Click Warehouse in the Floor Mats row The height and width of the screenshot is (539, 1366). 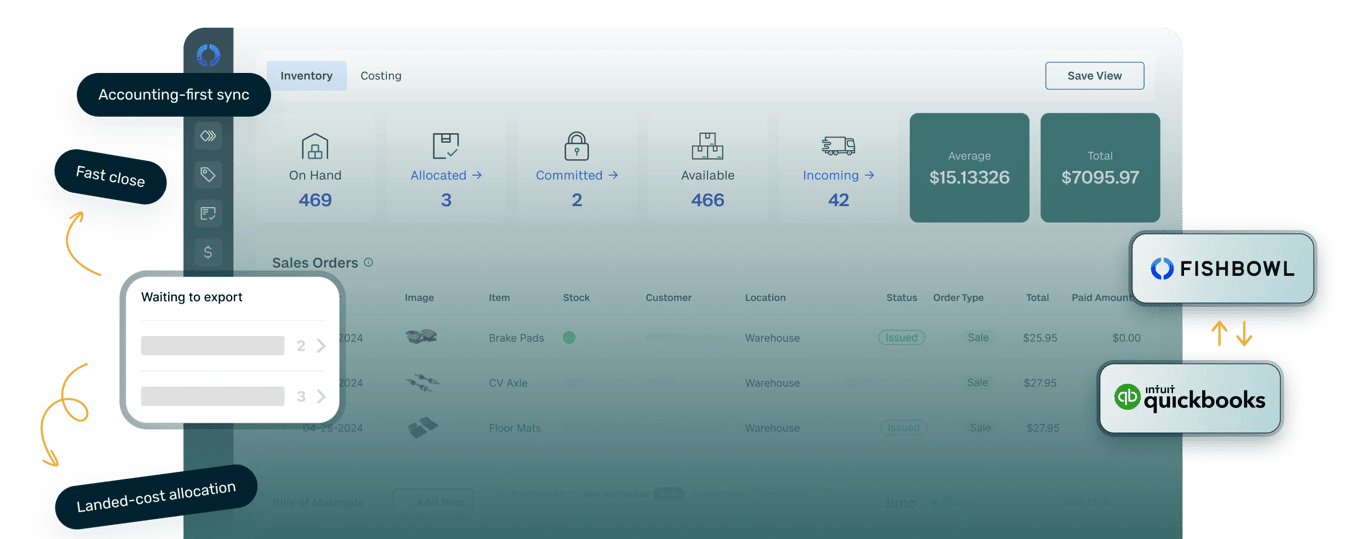772,428
